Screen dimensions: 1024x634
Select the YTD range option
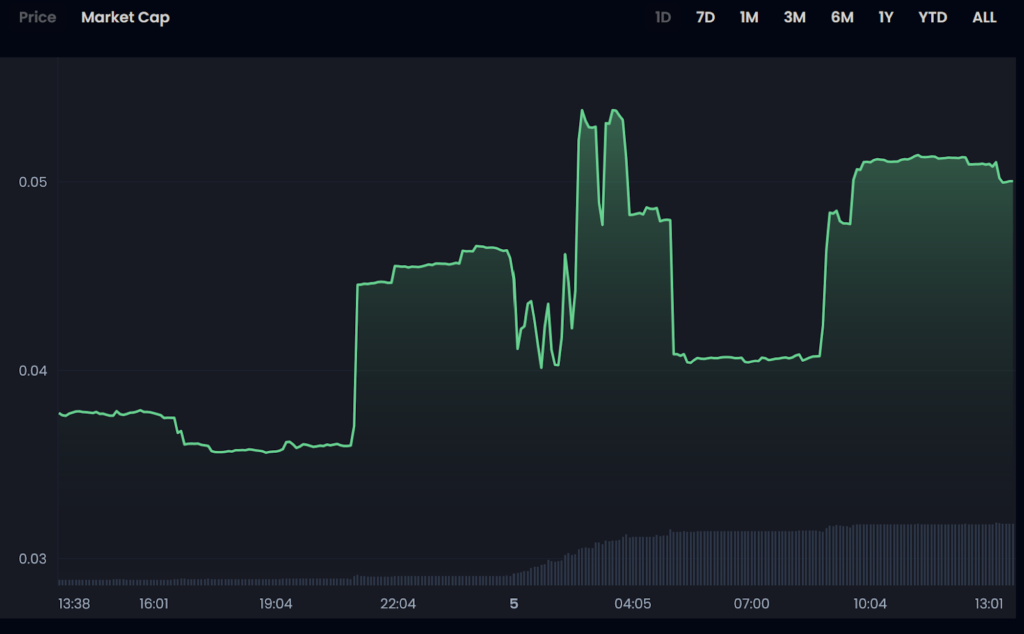coord(932,18)
